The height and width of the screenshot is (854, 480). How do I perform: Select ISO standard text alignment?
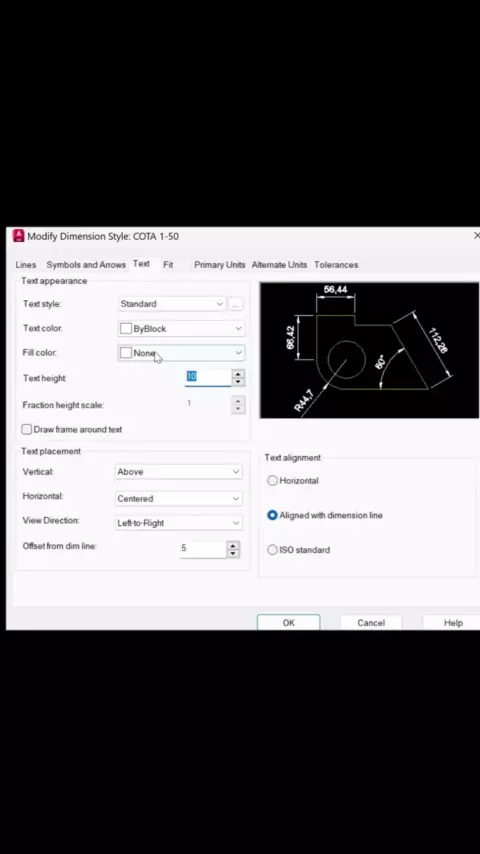[x=272, y=550]
